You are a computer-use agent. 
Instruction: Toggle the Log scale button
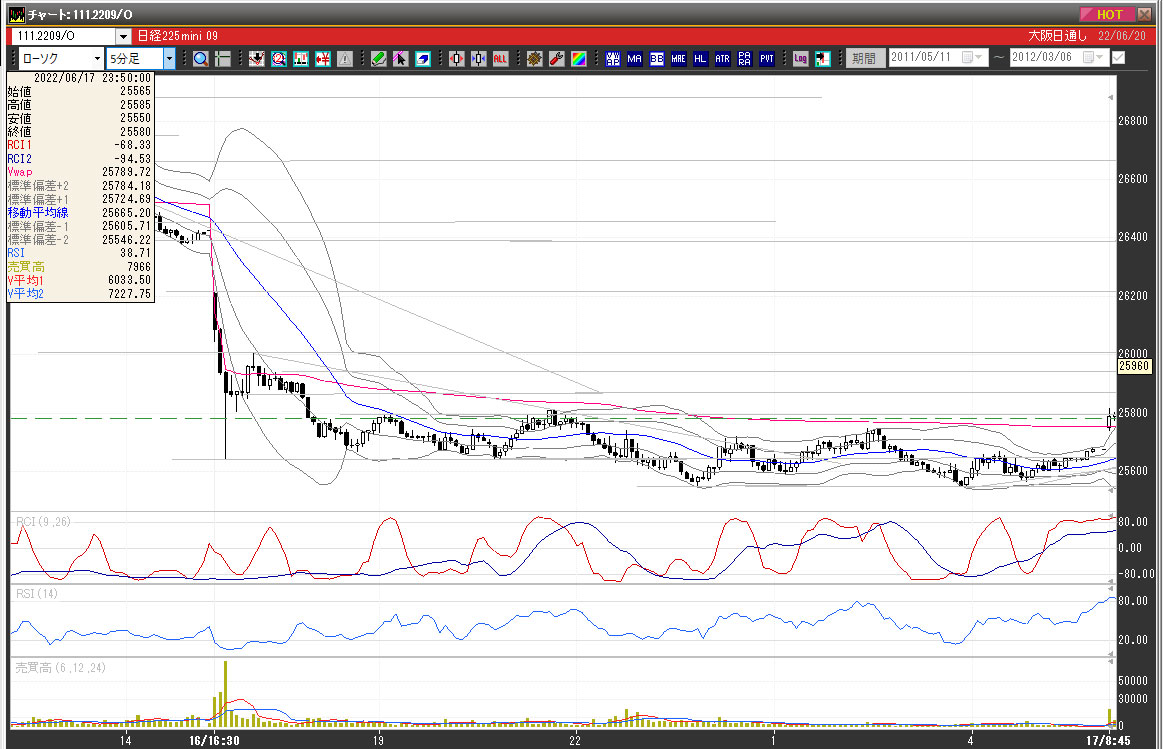click(800, 59)
